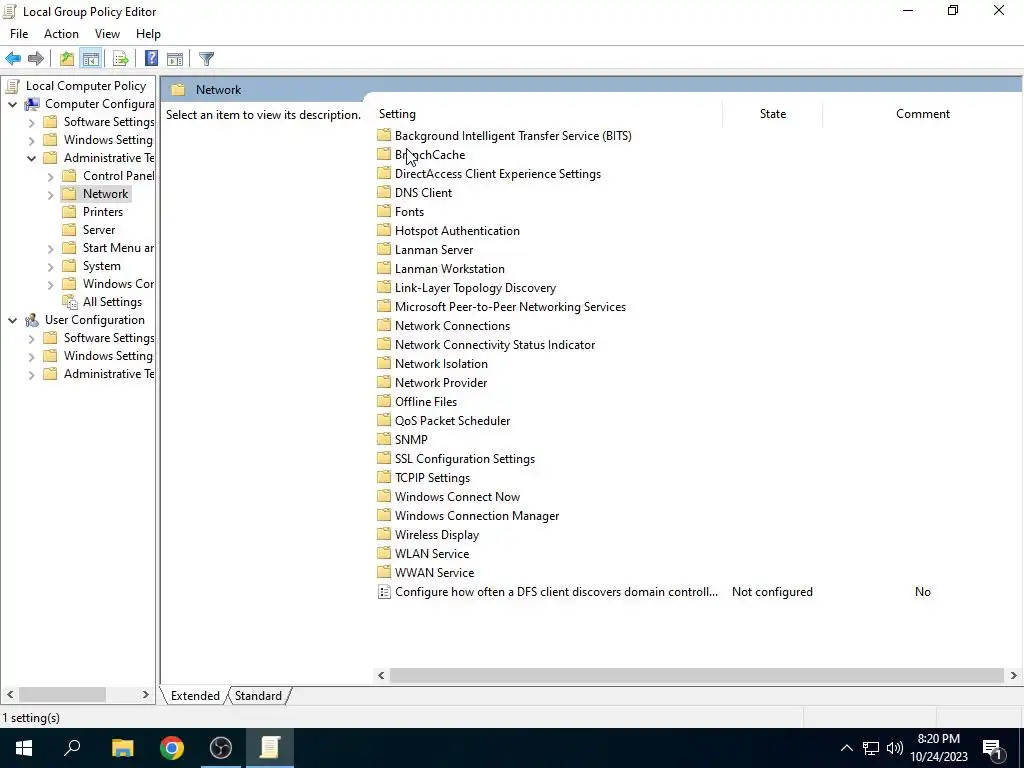Image resolution: width=1024 pixels, height=768 pixels.
Task: Click the Export List toolbar icon
Action: tap(121, 59)
